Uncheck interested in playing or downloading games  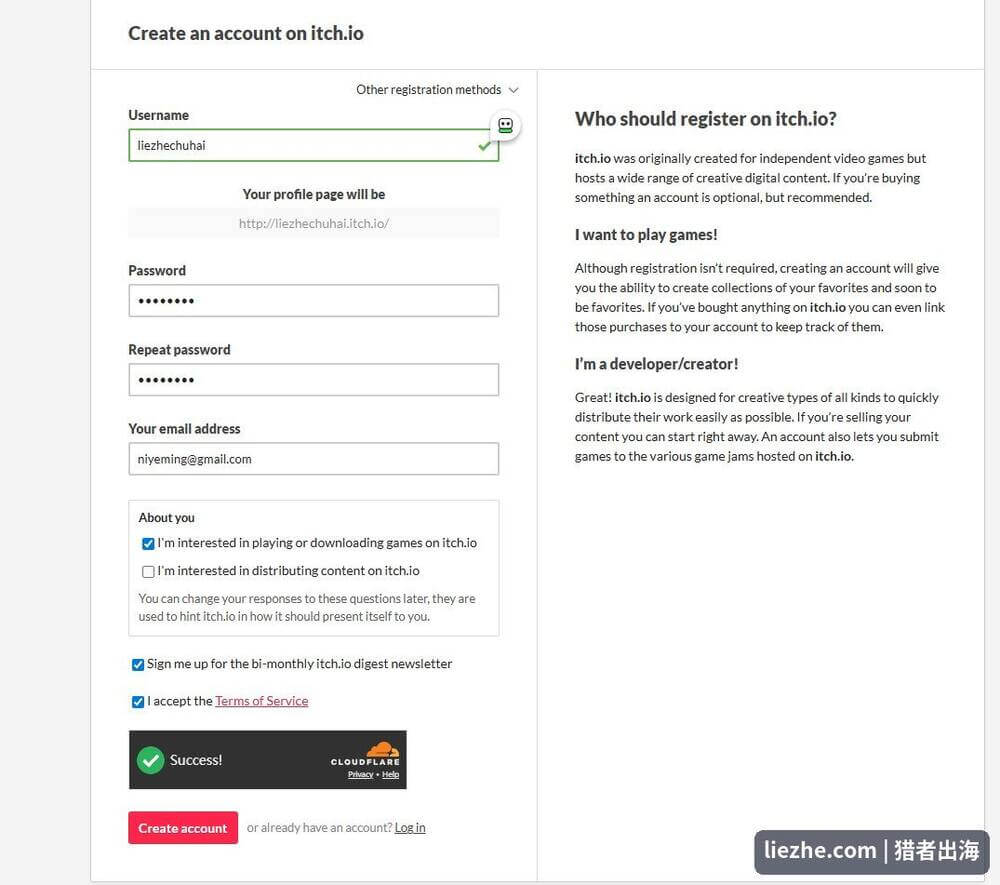[x=148, y=543]
